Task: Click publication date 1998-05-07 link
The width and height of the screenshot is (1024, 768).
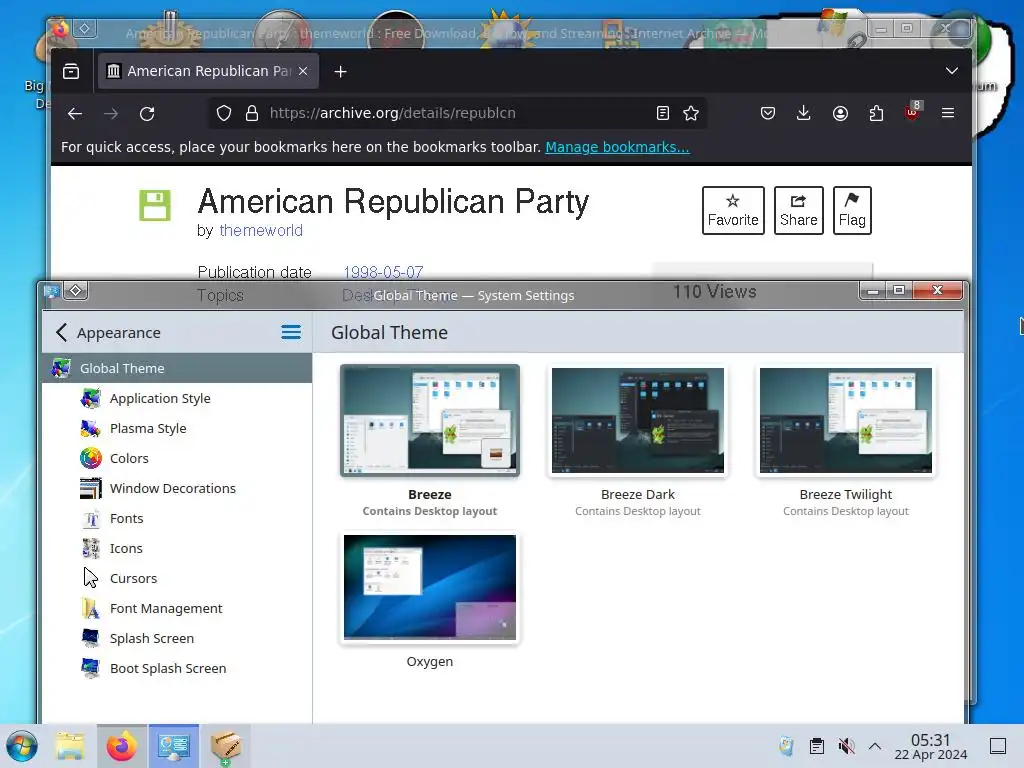Action: tap(383, 272)
